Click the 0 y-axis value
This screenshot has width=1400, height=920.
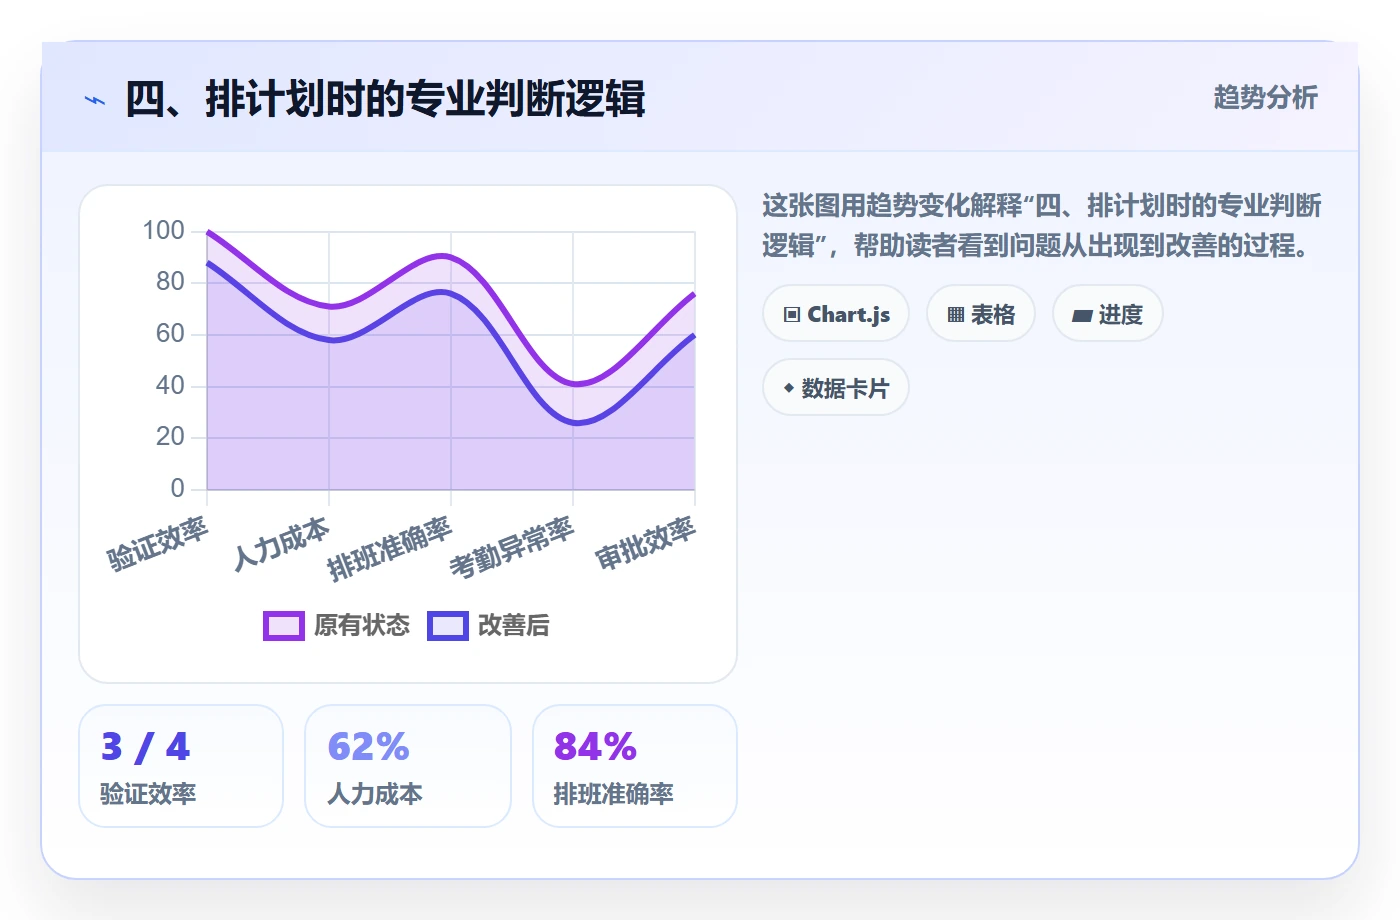[178, 488]
